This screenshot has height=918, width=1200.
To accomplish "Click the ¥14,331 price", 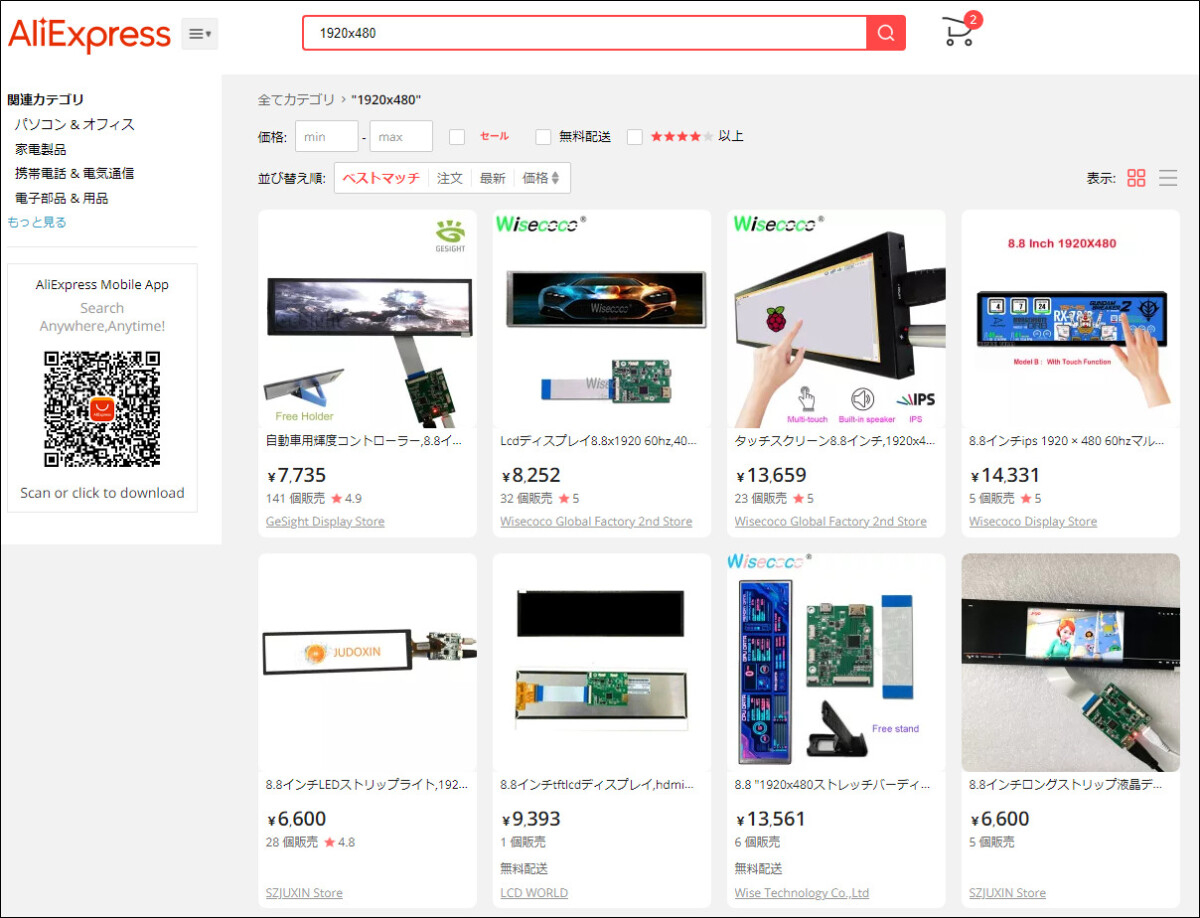I will coord(1005,475).
